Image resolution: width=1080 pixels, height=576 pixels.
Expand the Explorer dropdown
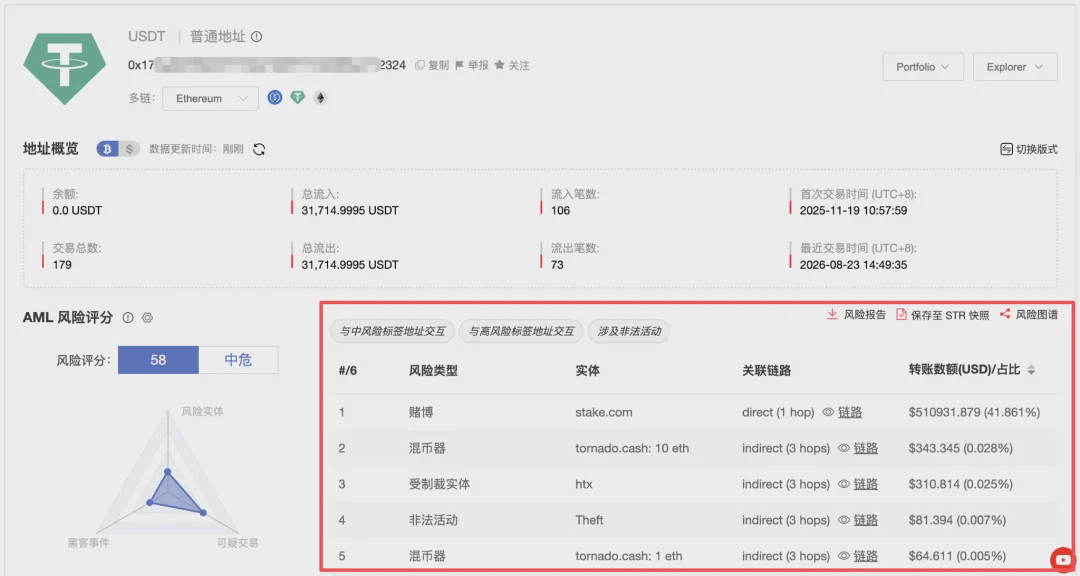tap(1015, 67)
